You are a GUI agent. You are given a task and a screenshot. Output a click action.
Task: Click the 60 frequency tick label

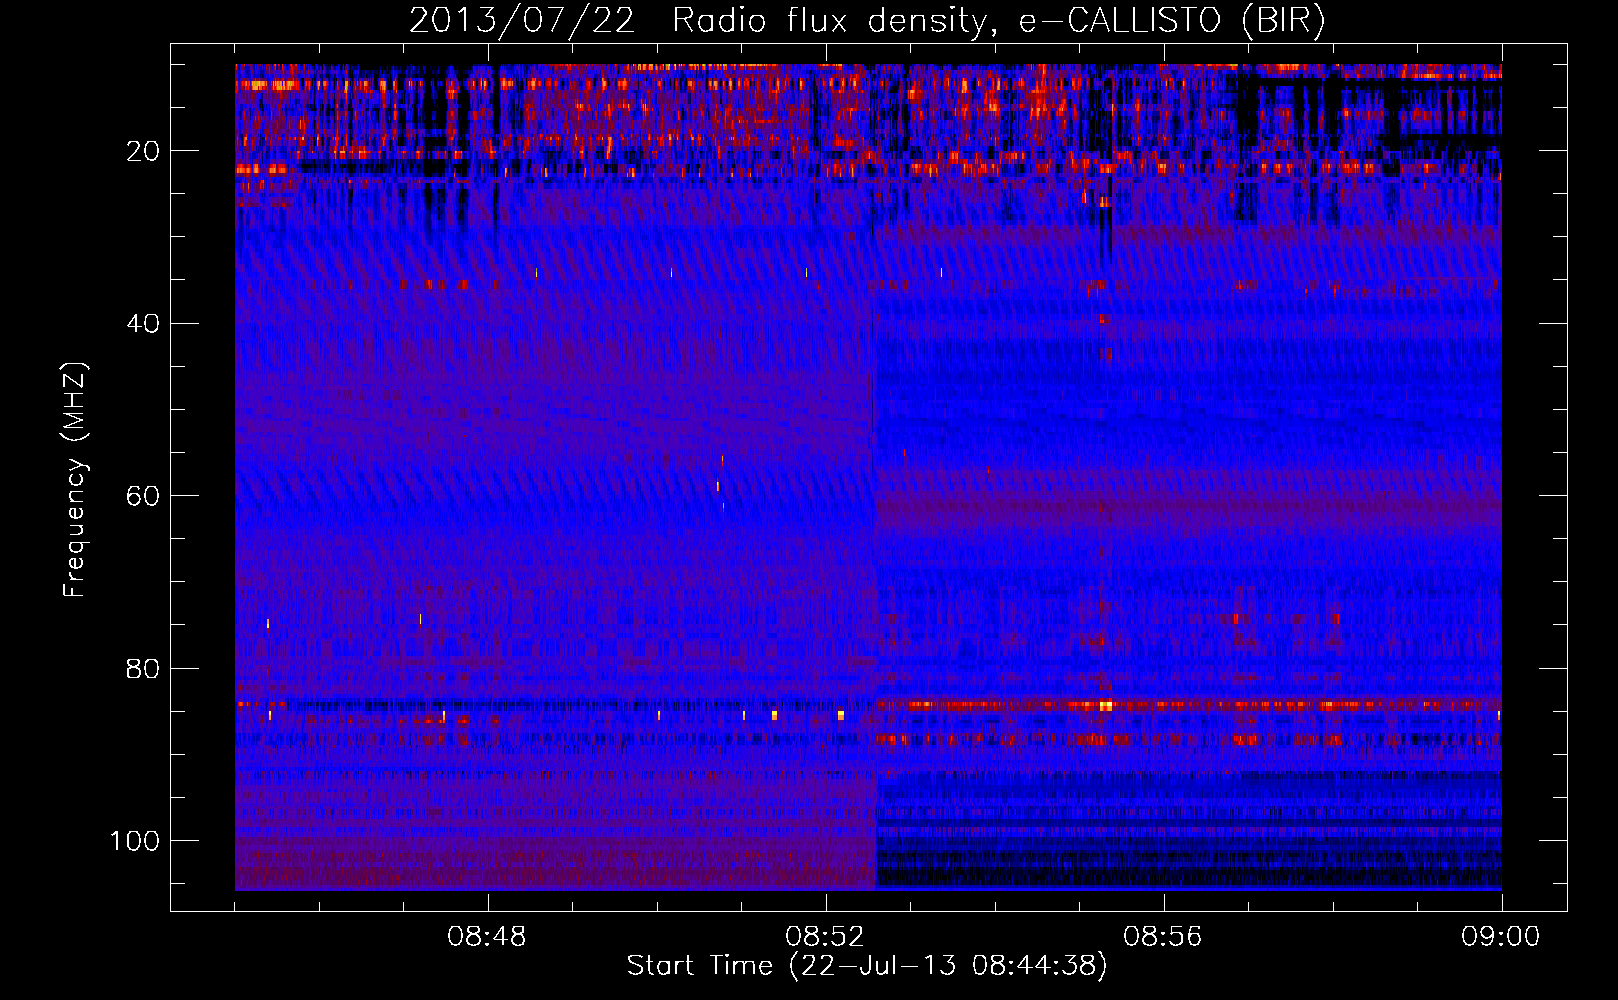(143, 496)
